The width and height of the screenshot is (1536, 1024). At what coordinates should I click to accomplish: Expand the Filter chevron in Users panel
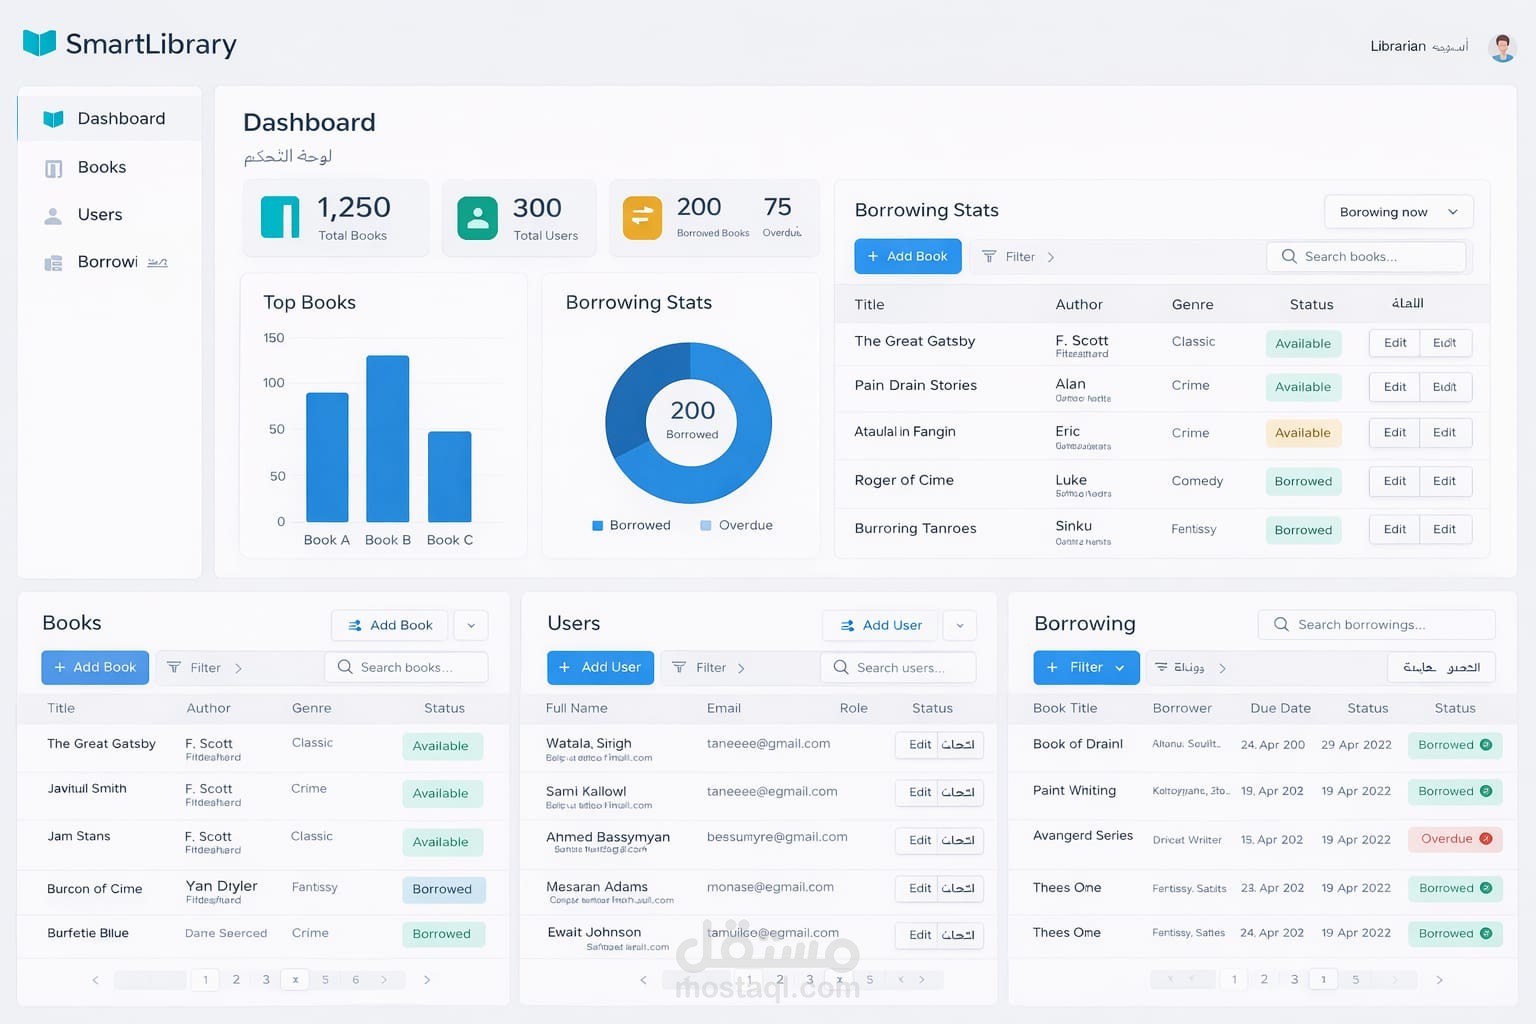741,668
